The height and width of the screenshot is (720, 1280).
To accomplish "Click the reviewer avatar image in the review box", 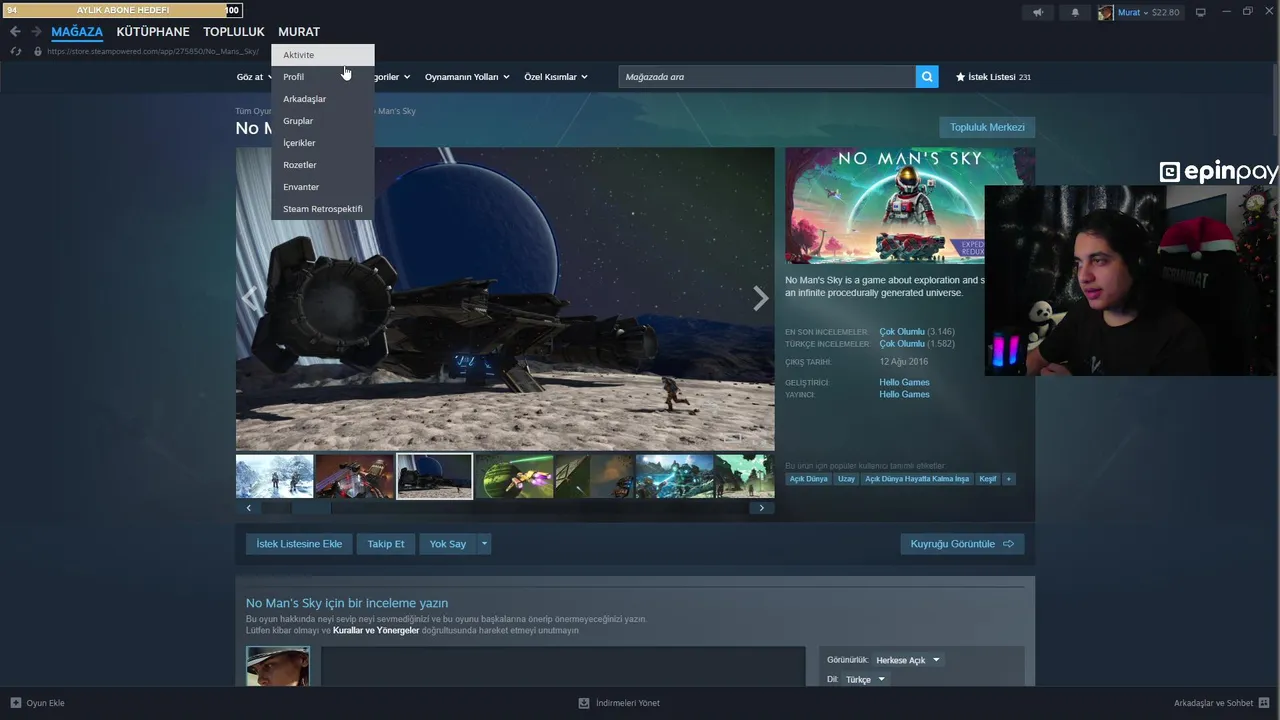I will (278, 666).
